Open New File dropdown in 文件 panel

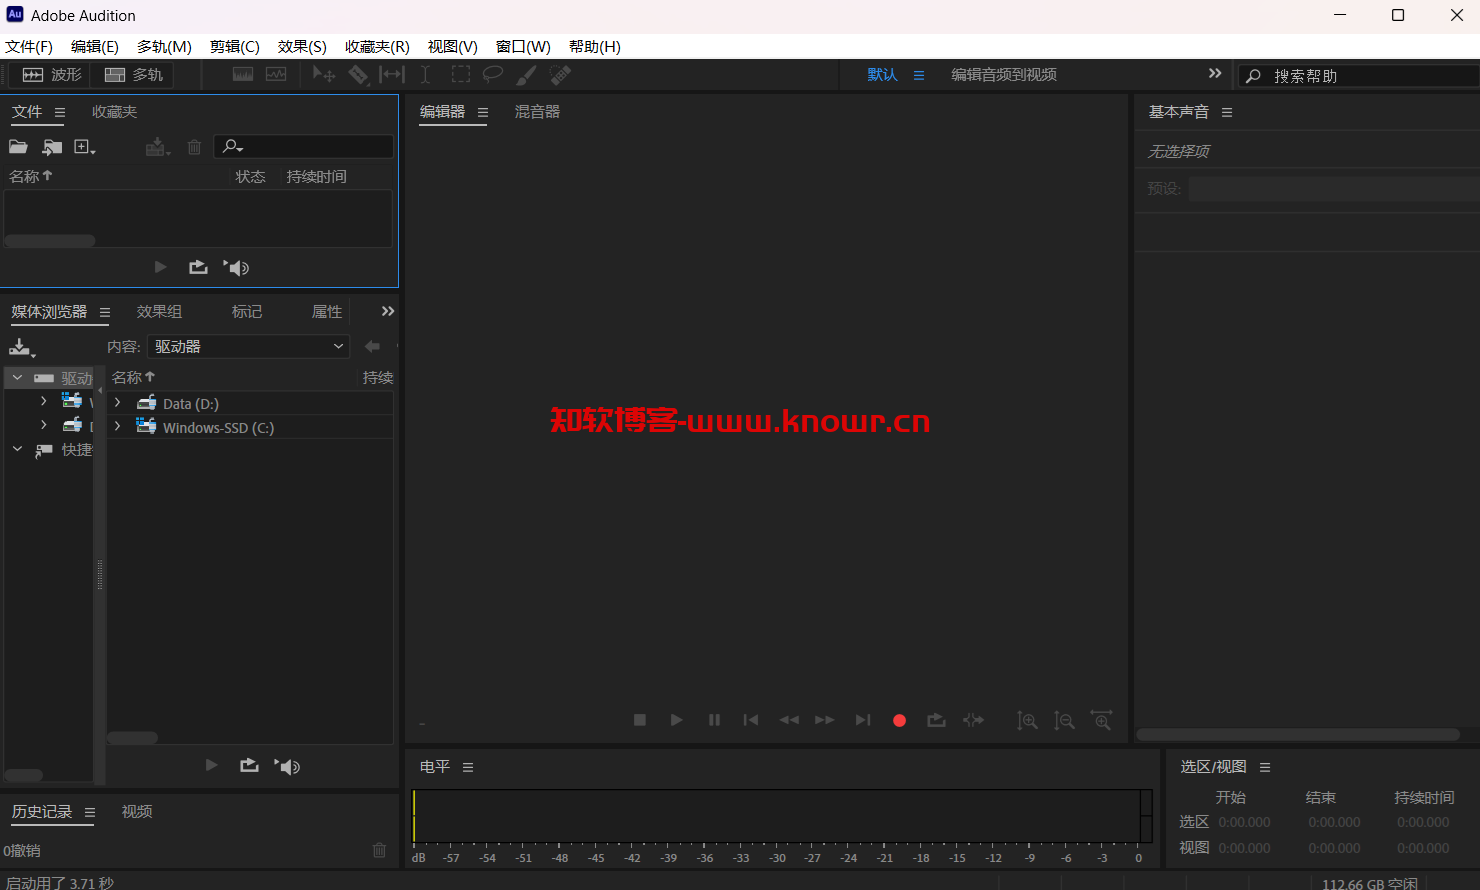[x=85, y=147]
